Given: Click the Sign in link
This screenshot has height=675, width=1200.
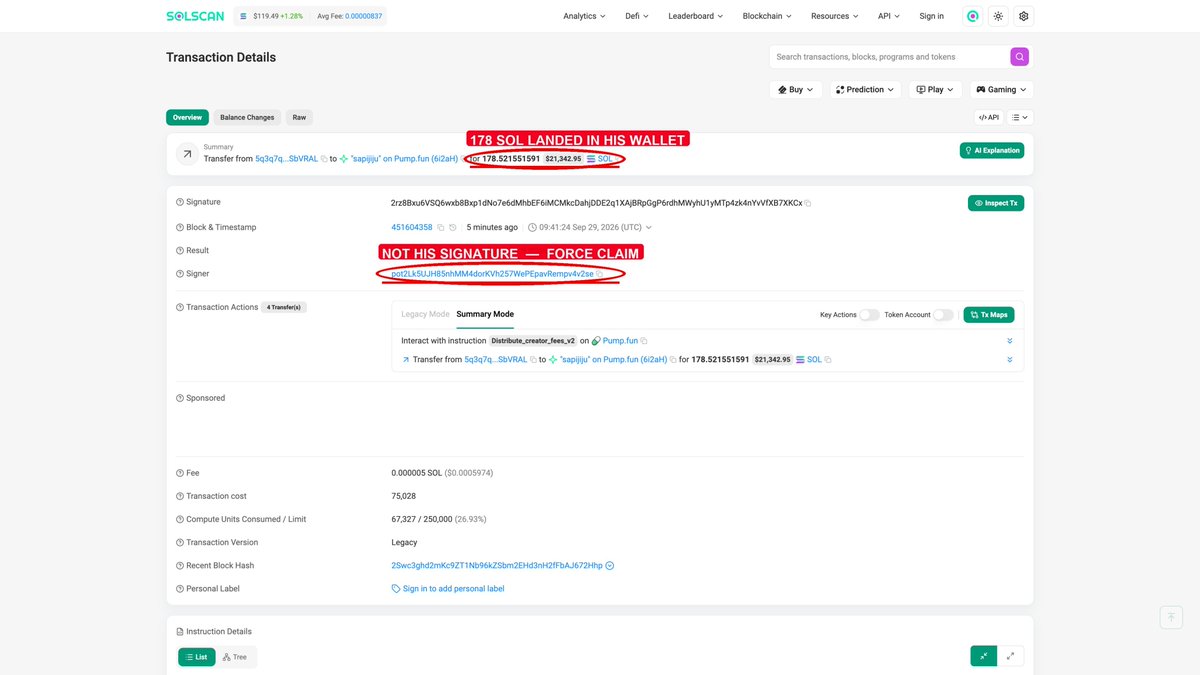Looking at the screenshot, I should pos(931,16).
